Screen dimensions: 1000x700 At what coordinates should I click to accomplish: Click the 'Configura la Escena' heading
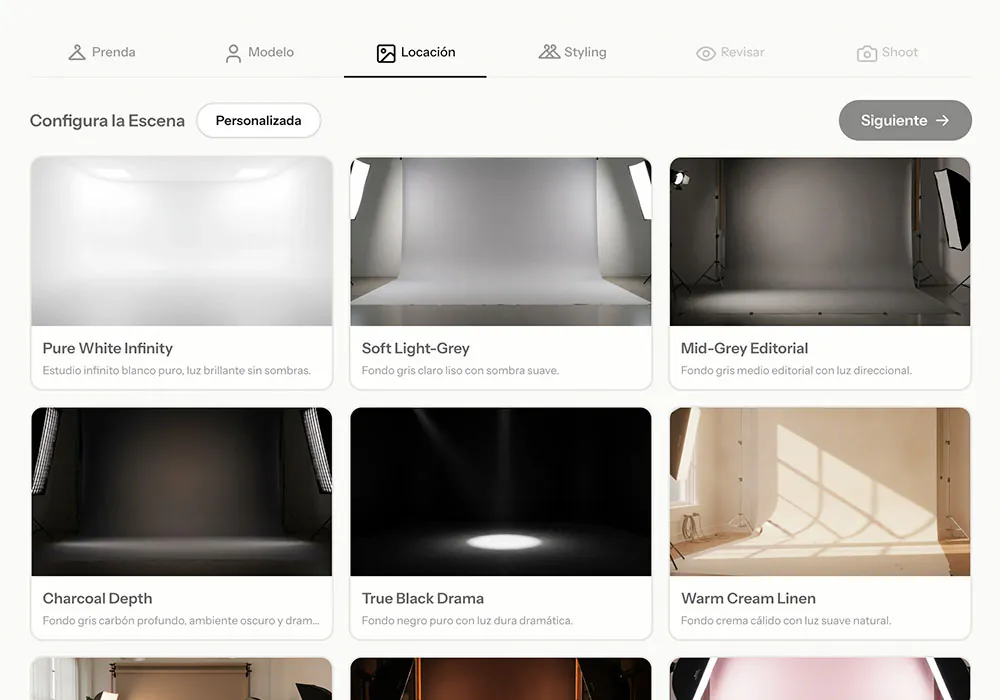(107, 120)
